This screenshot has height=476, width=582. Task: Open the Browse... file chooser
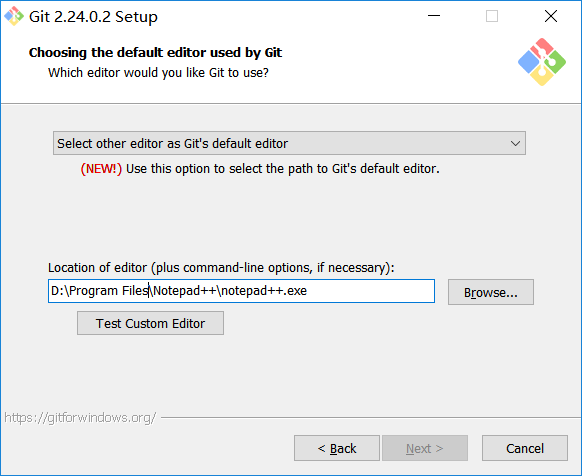click(491, 292)
